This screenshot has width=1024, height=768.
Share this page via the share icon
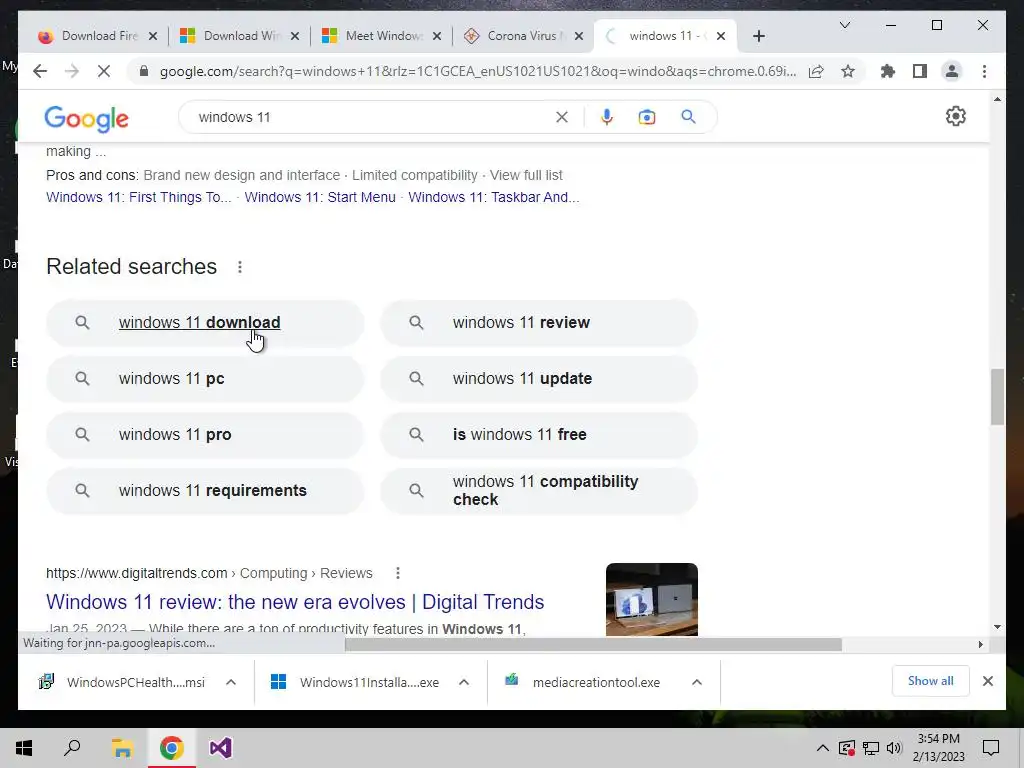[816, 71]
